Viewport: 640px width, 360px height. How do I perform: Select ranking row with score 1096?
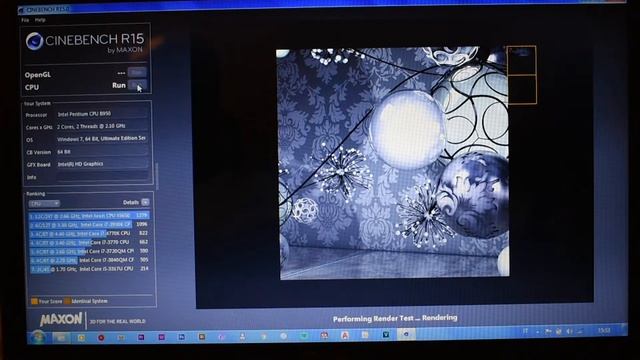(x=89, y=224)
